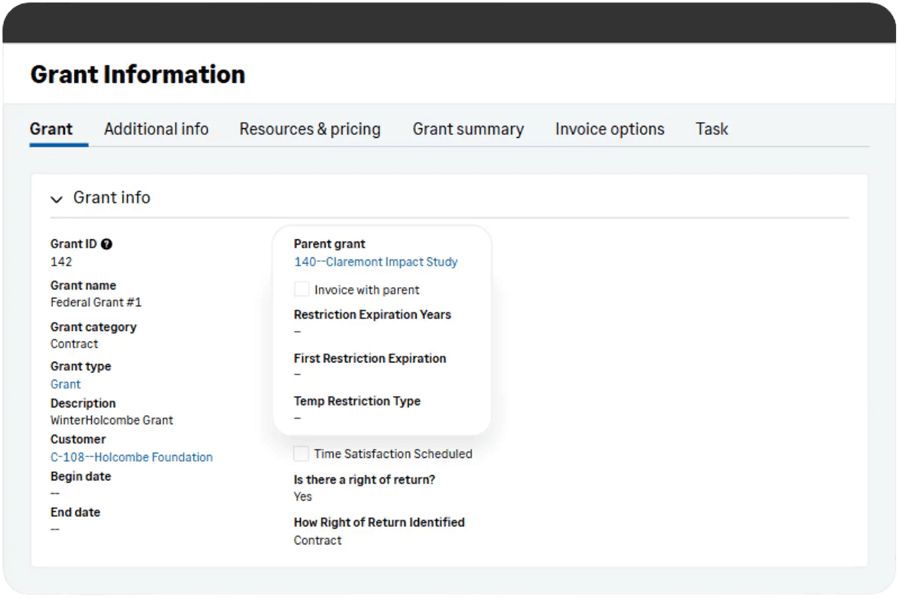Screen dimensions: 900x598
Task: Click the Grant ID value 142
Action: point(61,262)
